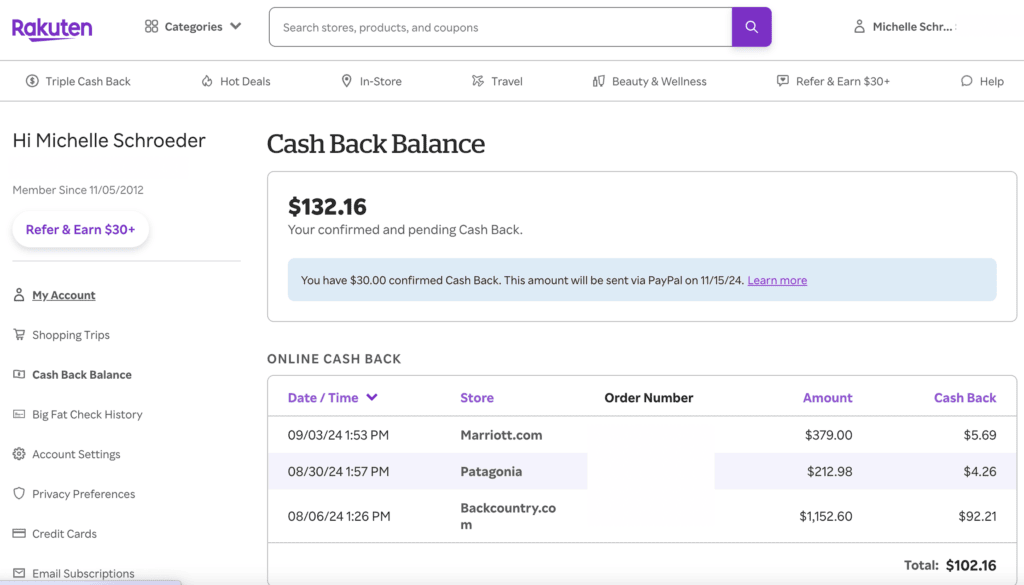This screenshot has height=585, width=1024.
Task: Open the Rakuten home logo
Action: (x=51, y=28)
